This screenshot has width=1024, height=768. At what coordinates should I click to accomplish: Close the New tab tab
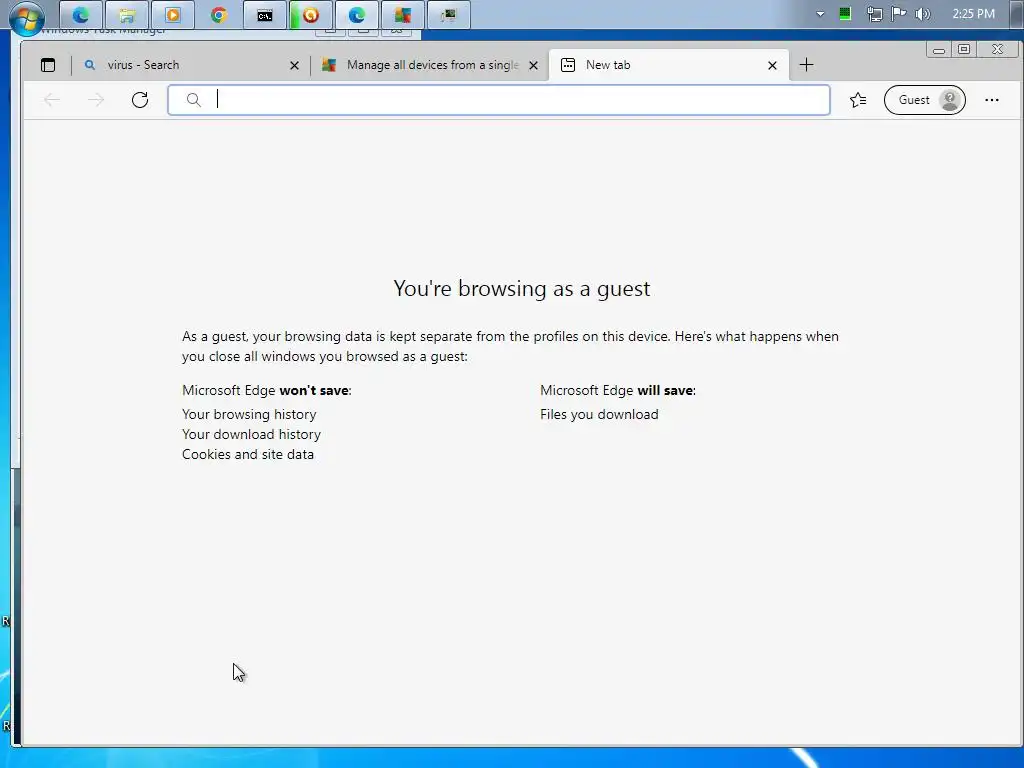pos(773,65)
